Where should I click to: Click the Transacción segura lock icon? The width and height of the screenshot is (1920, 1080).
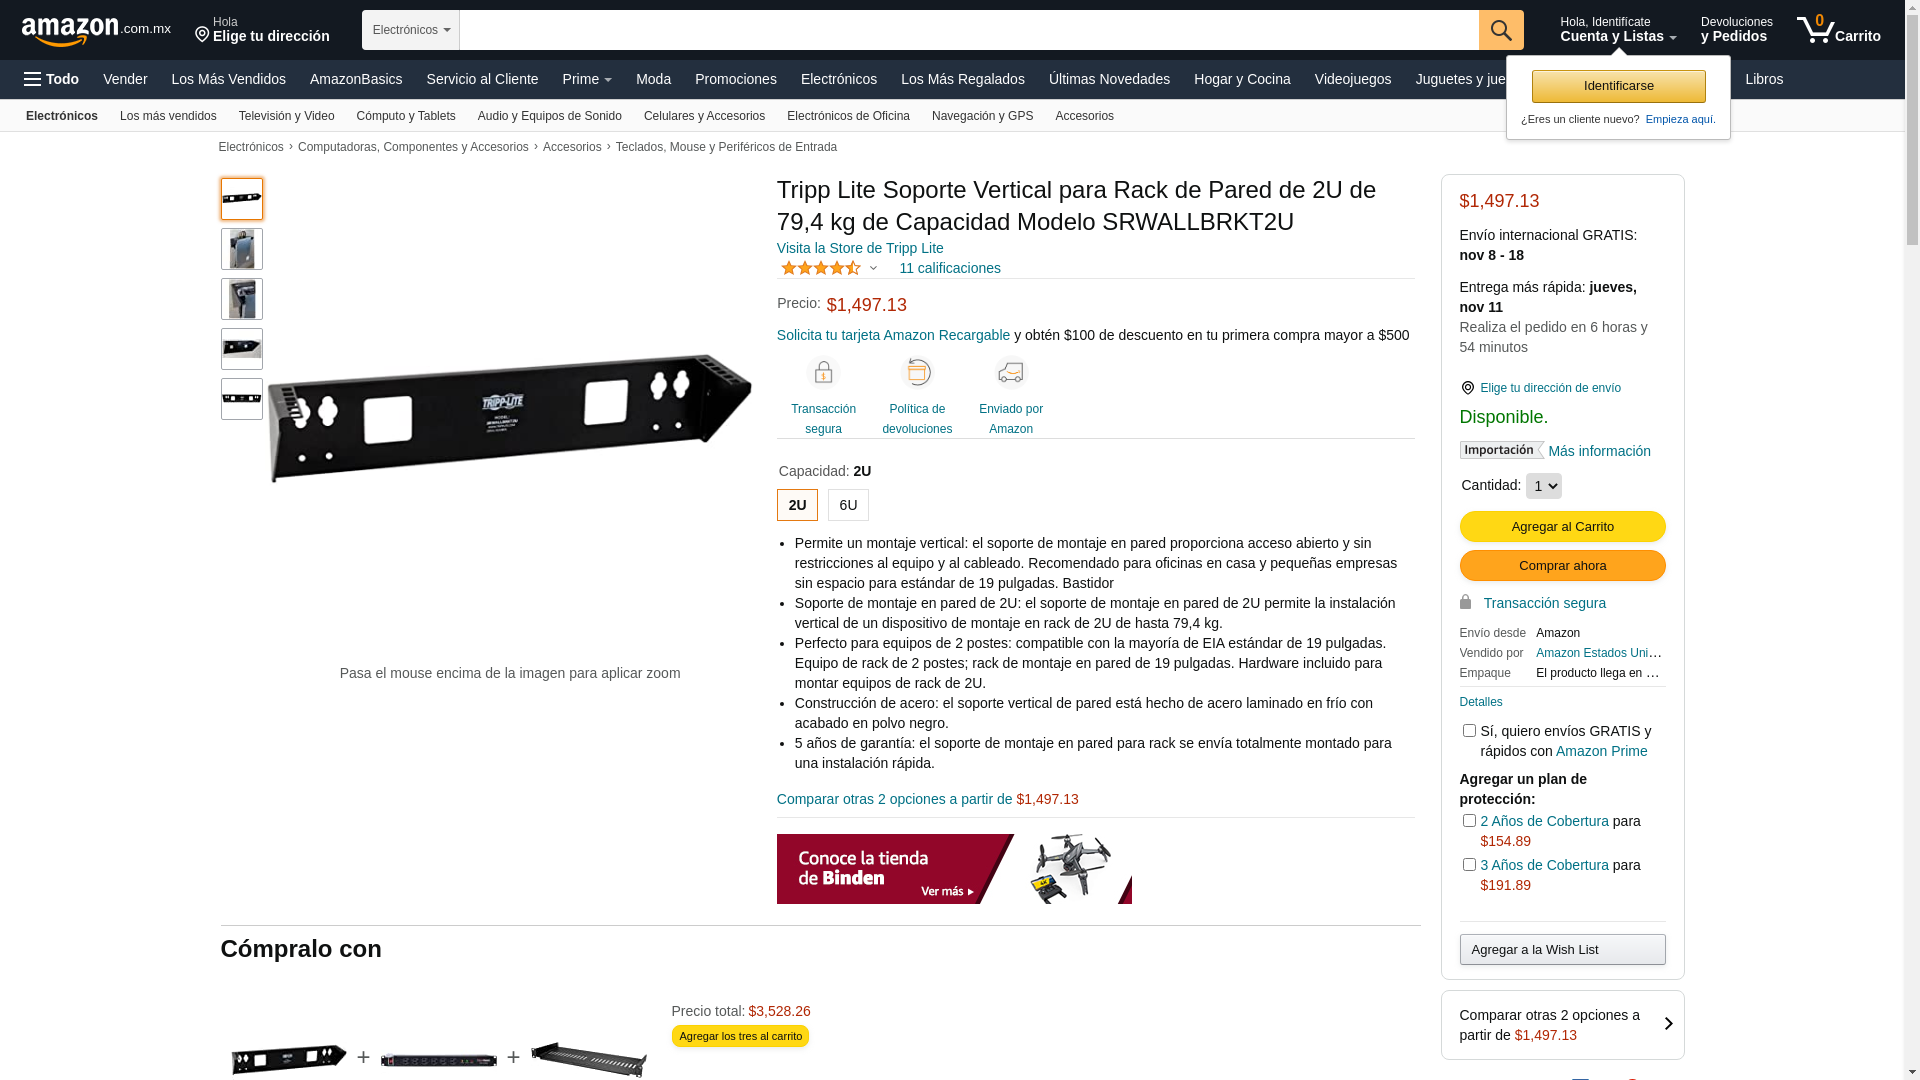pyautogui.click(x=823, y=372)
